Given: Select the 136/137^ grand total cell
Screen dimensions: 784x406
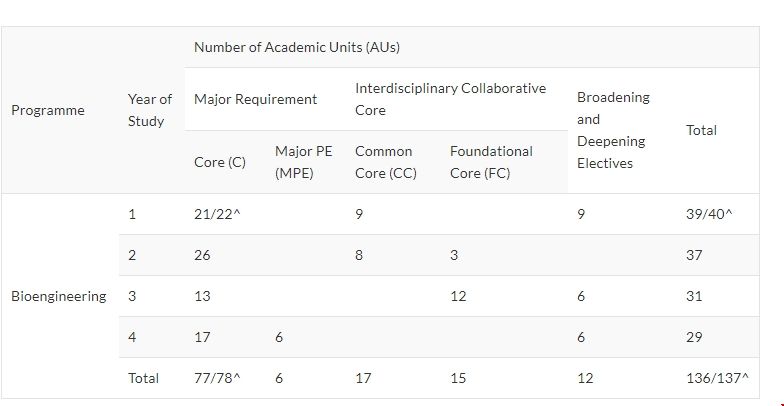Looking at the screenshot, I should click(717, 378).
